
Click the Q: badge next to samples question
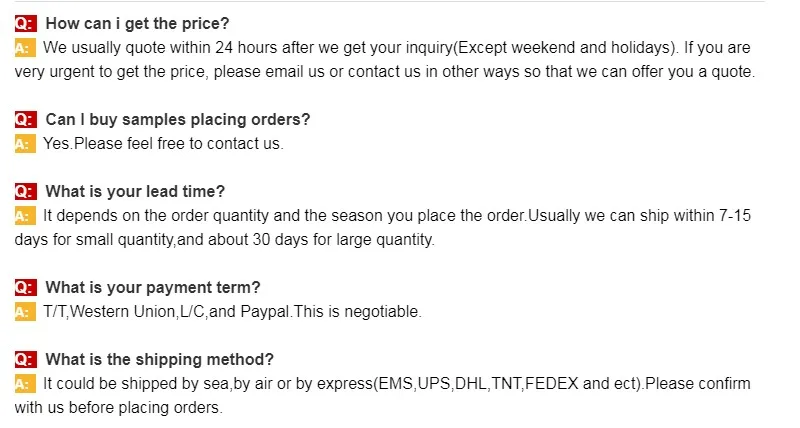coord(25,119)
